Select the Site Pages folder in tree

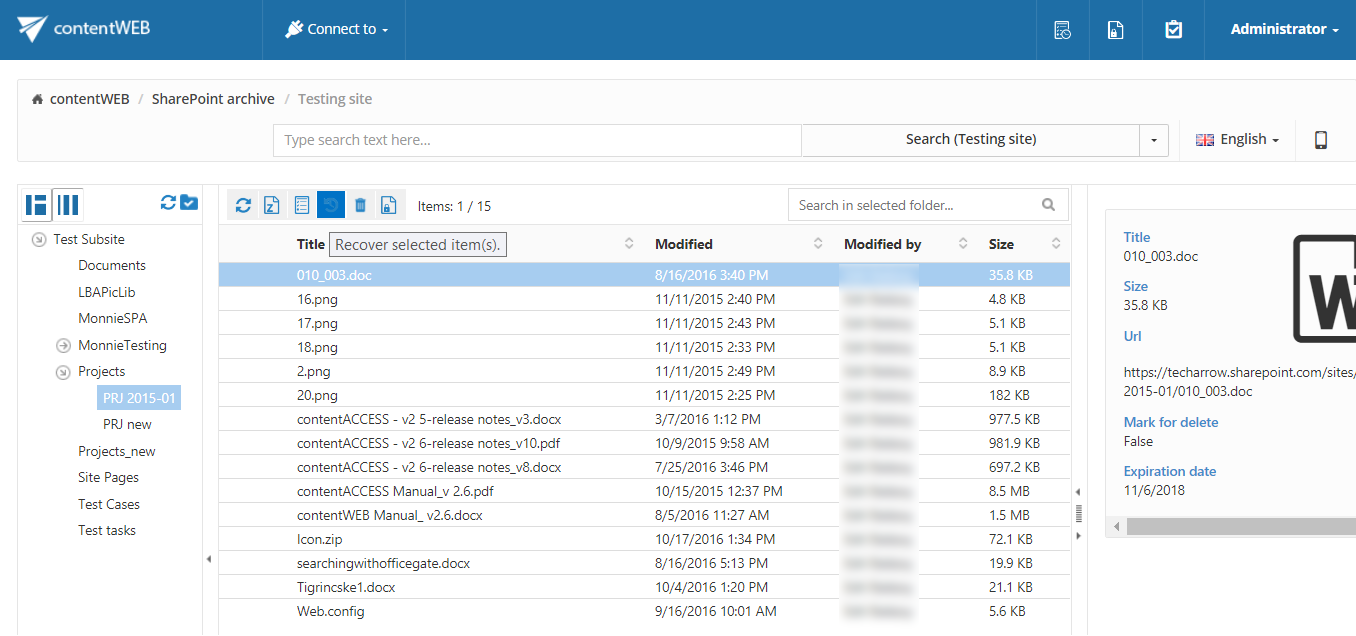(x=108, y=478)
